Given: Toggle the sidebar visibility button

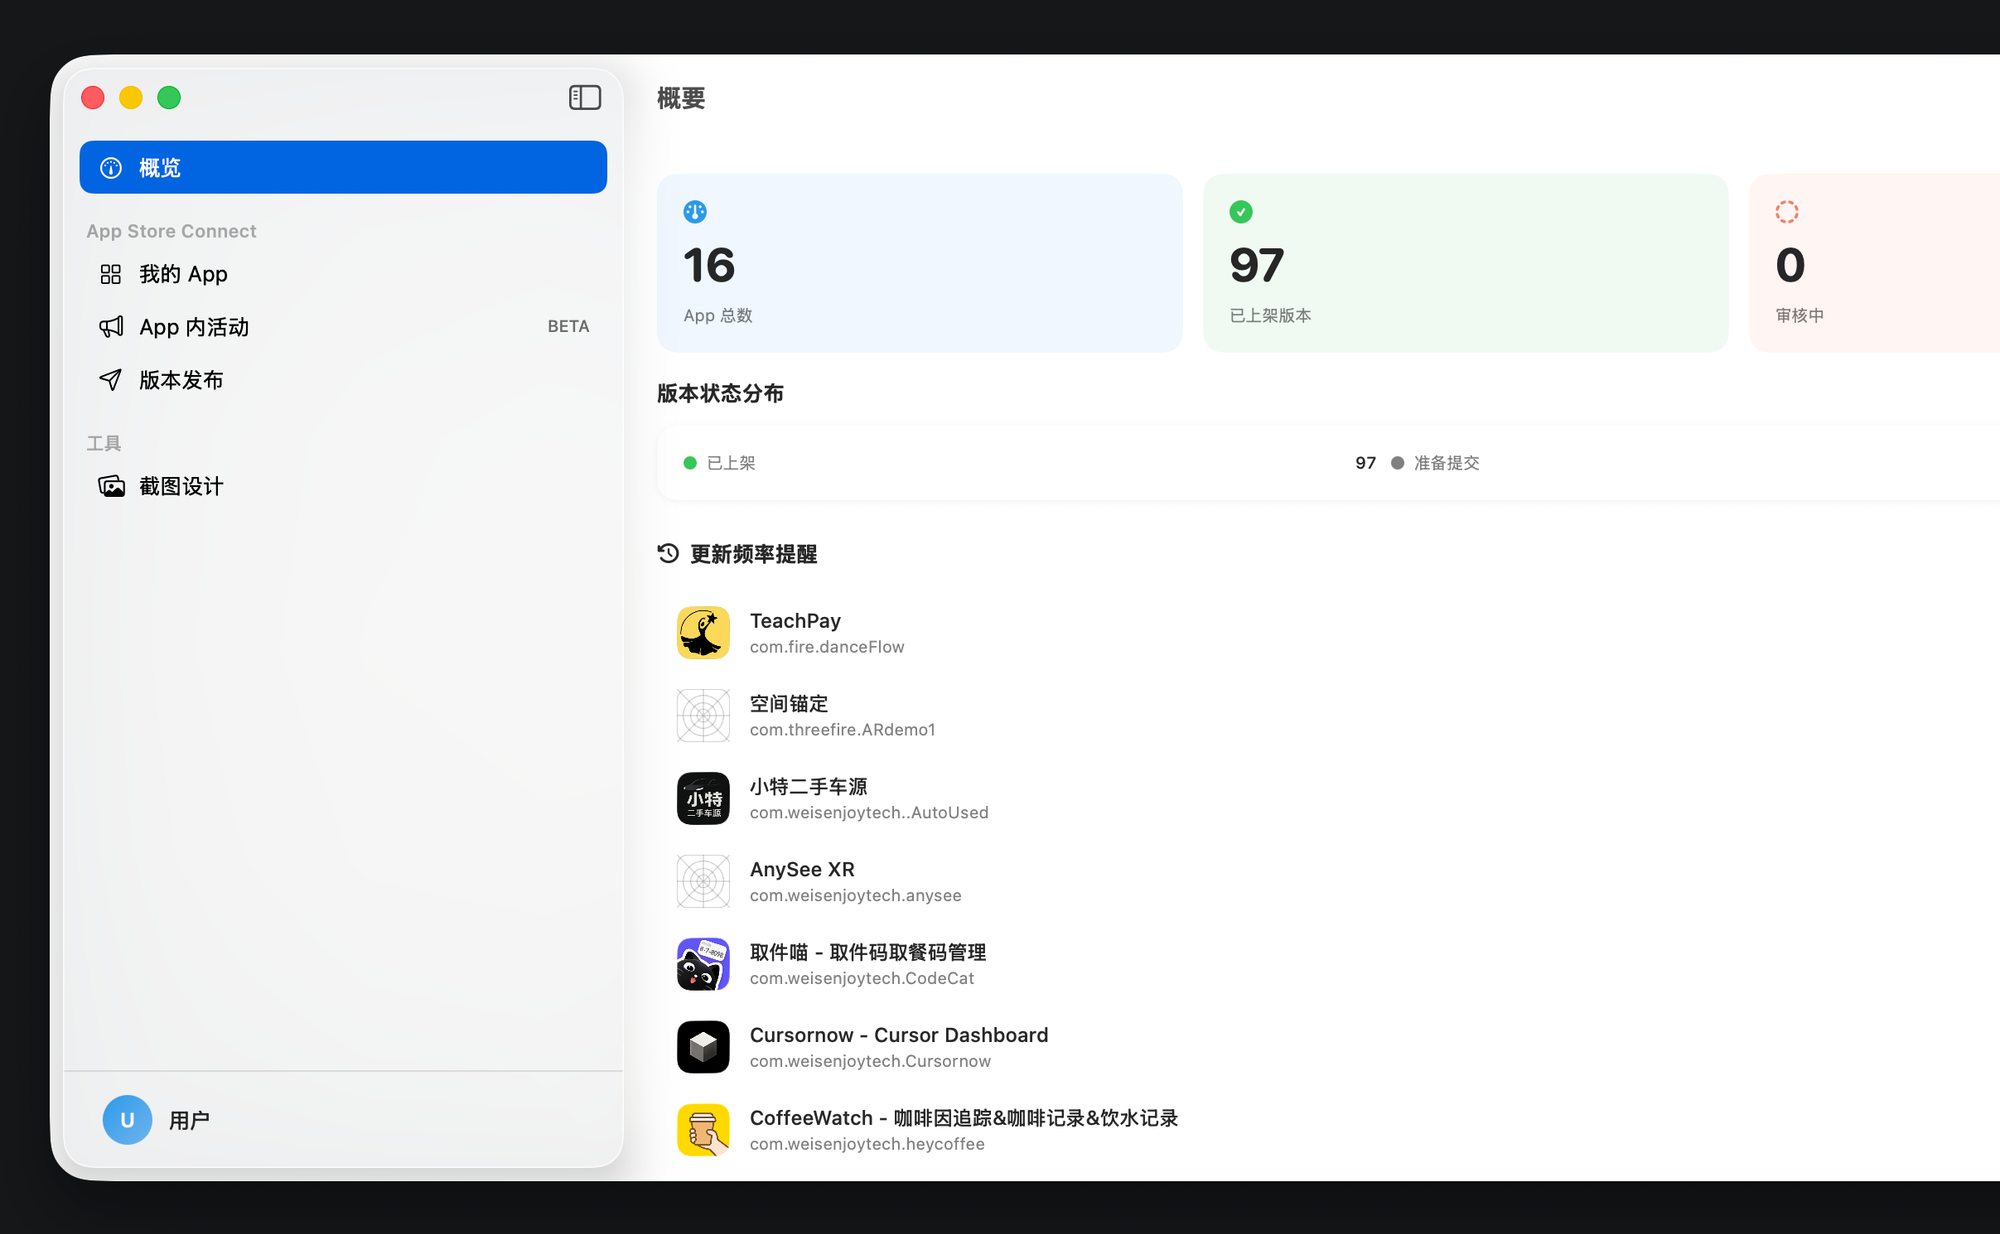Looking at the screenshot, I should [x=585, y=97].
